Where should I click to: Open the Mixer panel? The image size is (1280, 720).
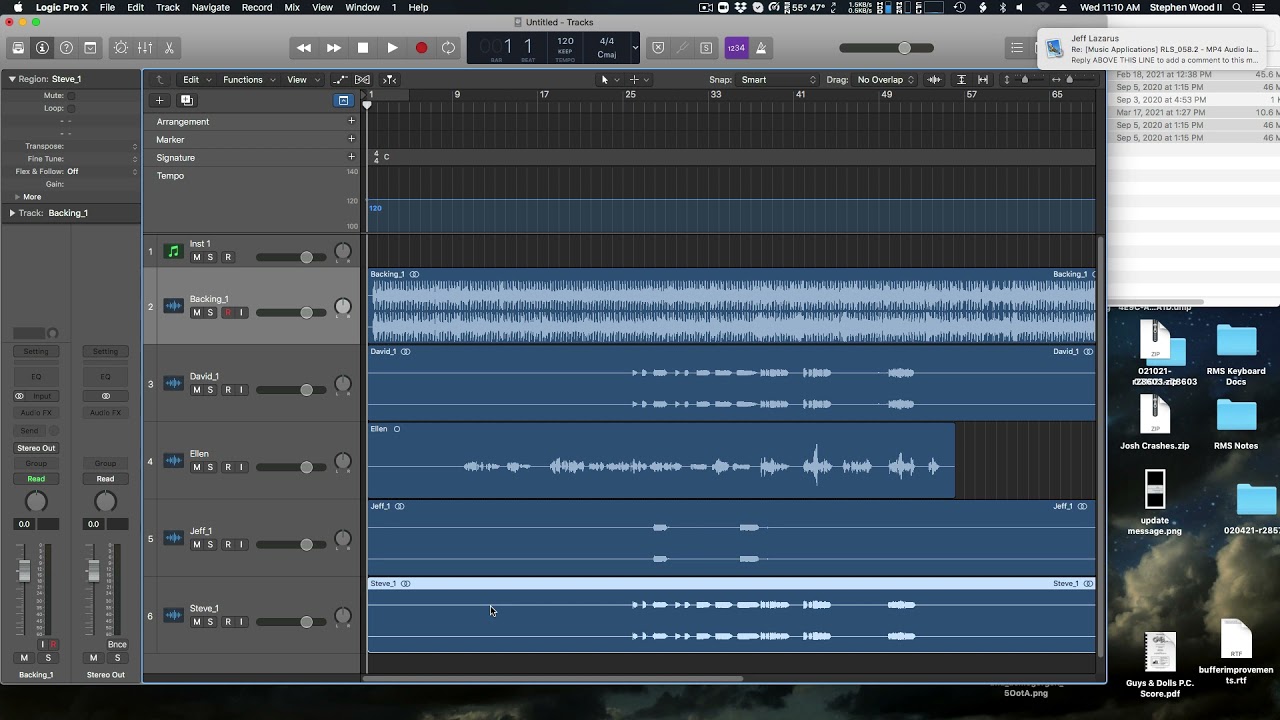(145, 48)
